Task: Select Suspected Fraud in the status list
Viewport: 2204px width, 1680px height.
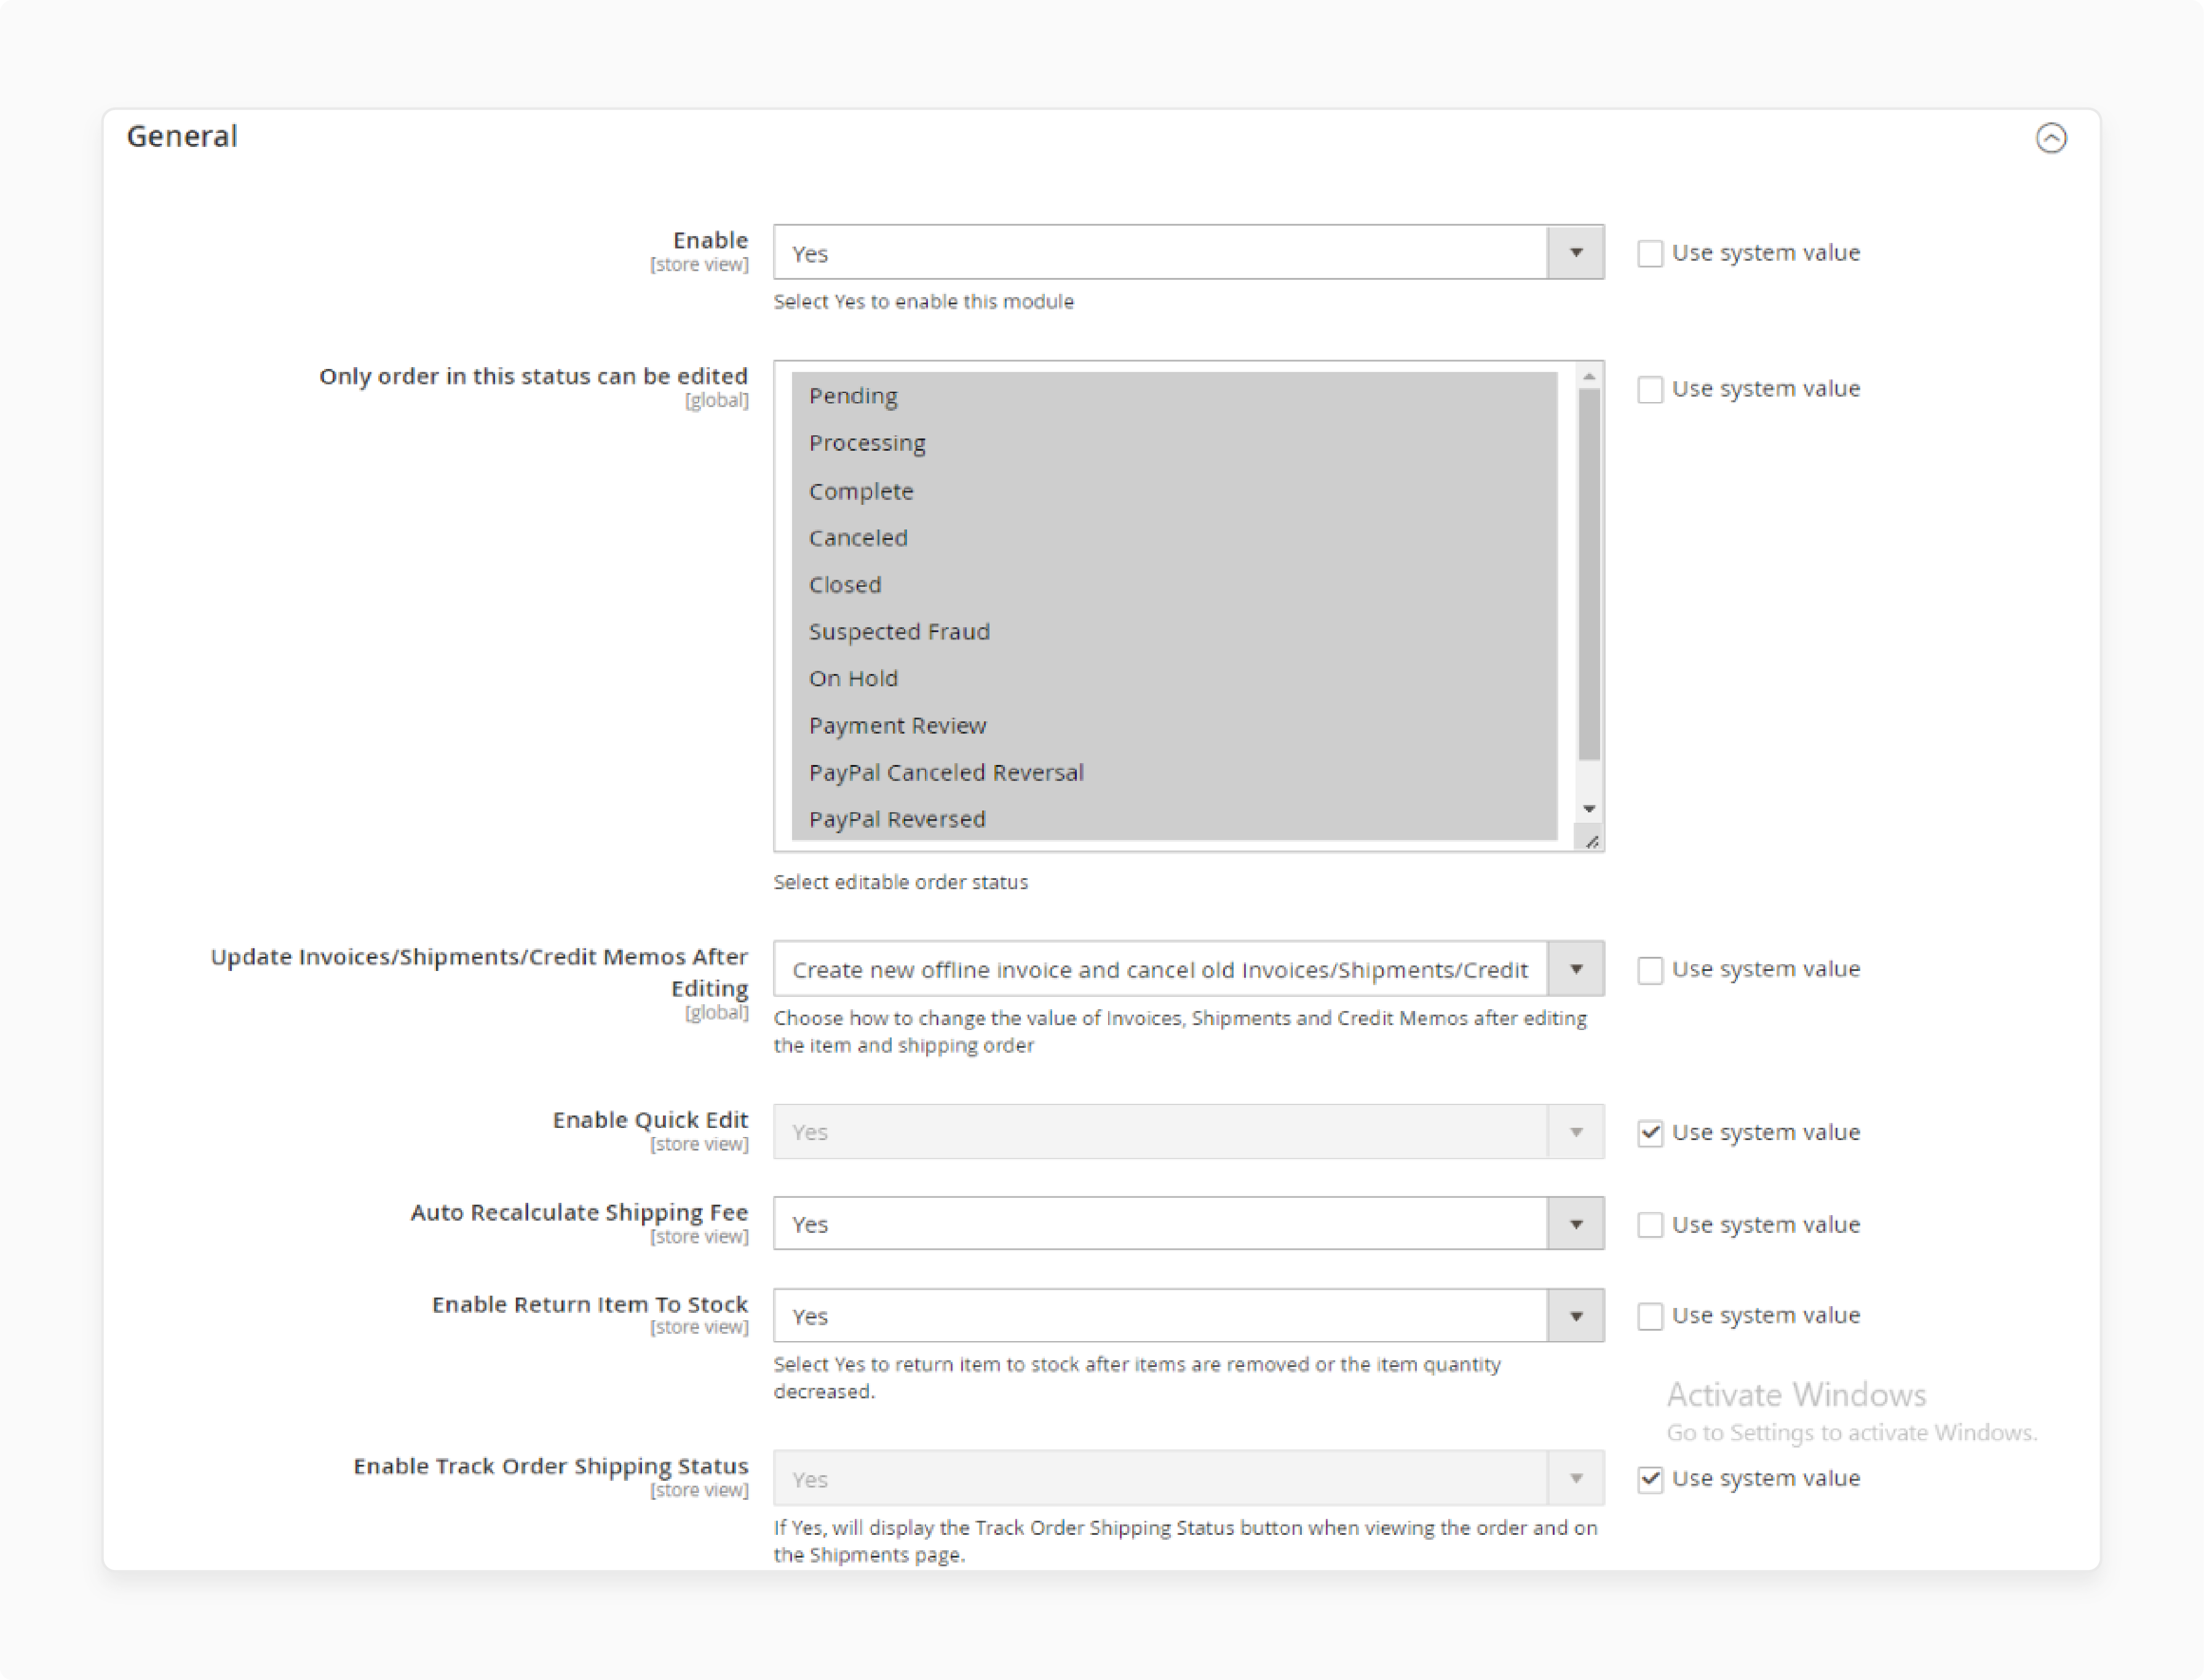Action: [x=1174, y=632]
